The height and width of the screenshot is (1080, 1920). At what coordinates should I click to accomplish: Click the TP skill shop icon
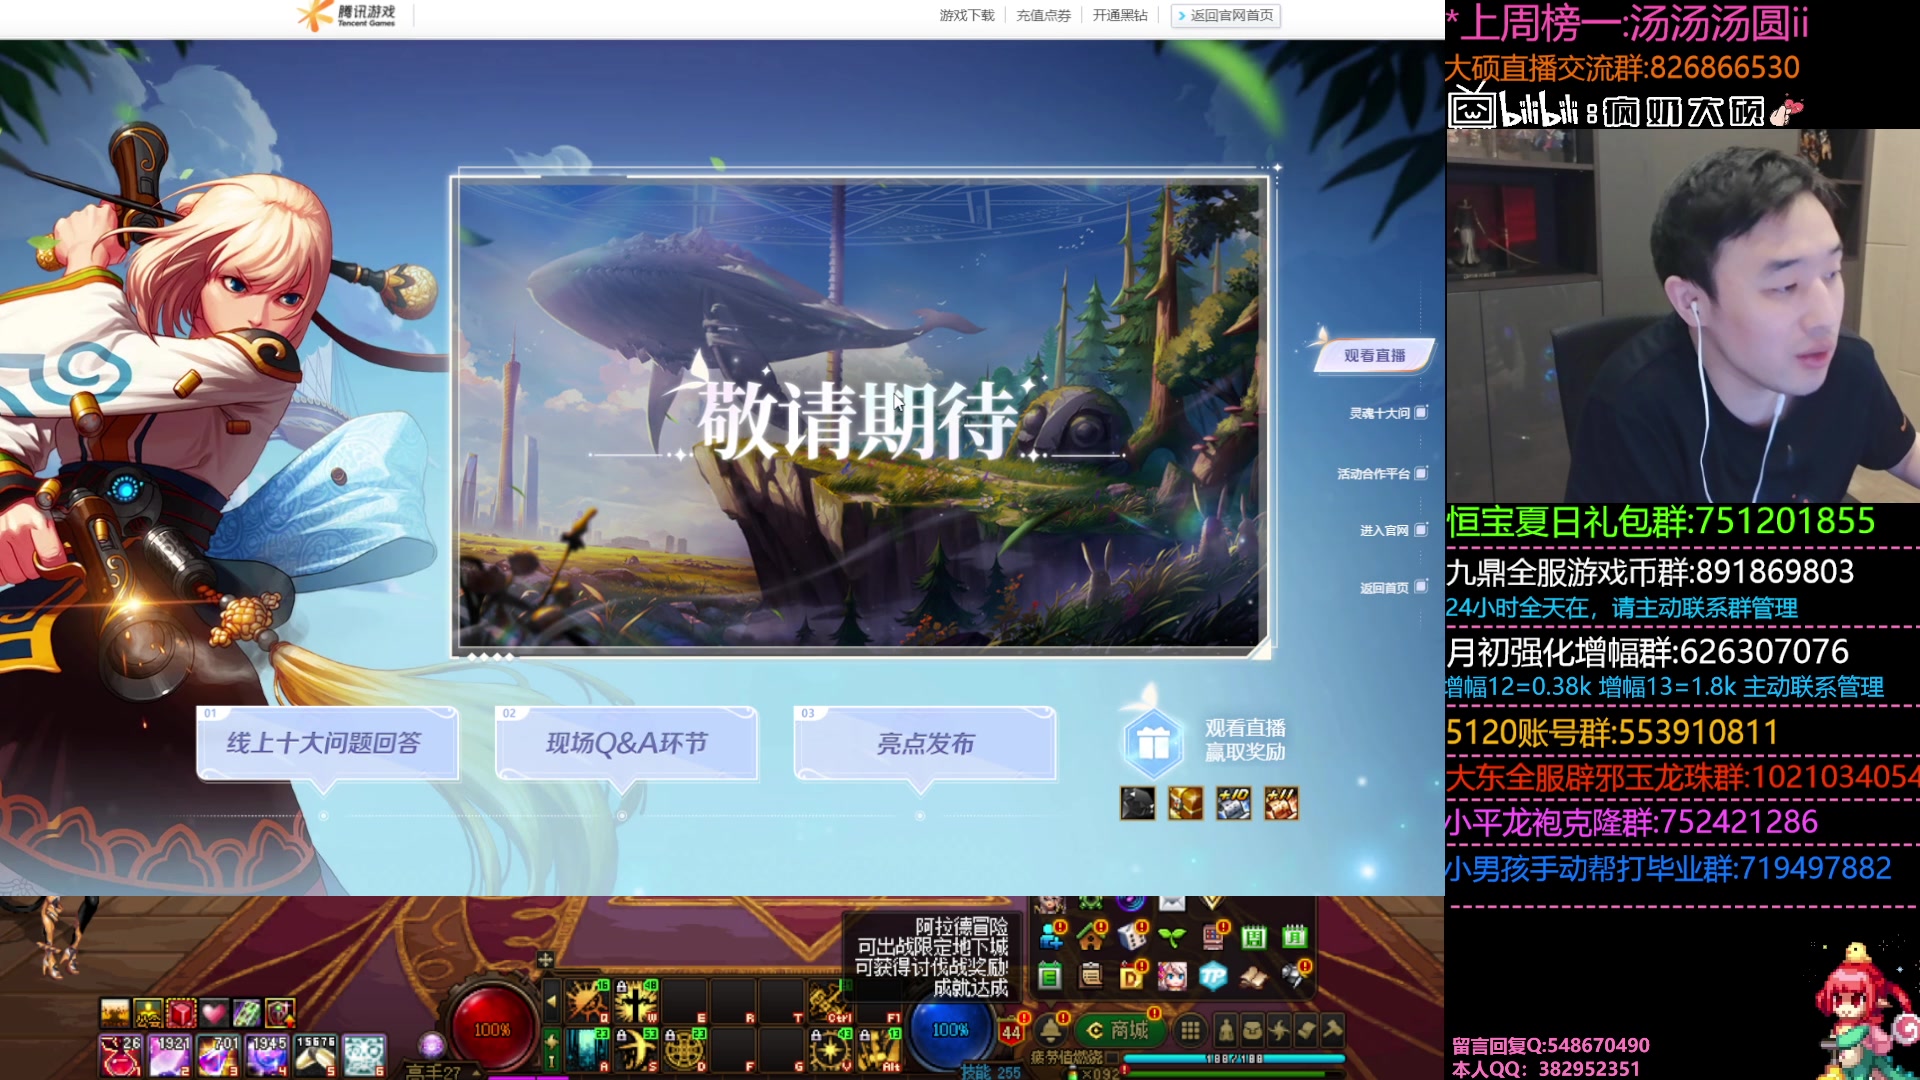click(x=1213, y=977)
